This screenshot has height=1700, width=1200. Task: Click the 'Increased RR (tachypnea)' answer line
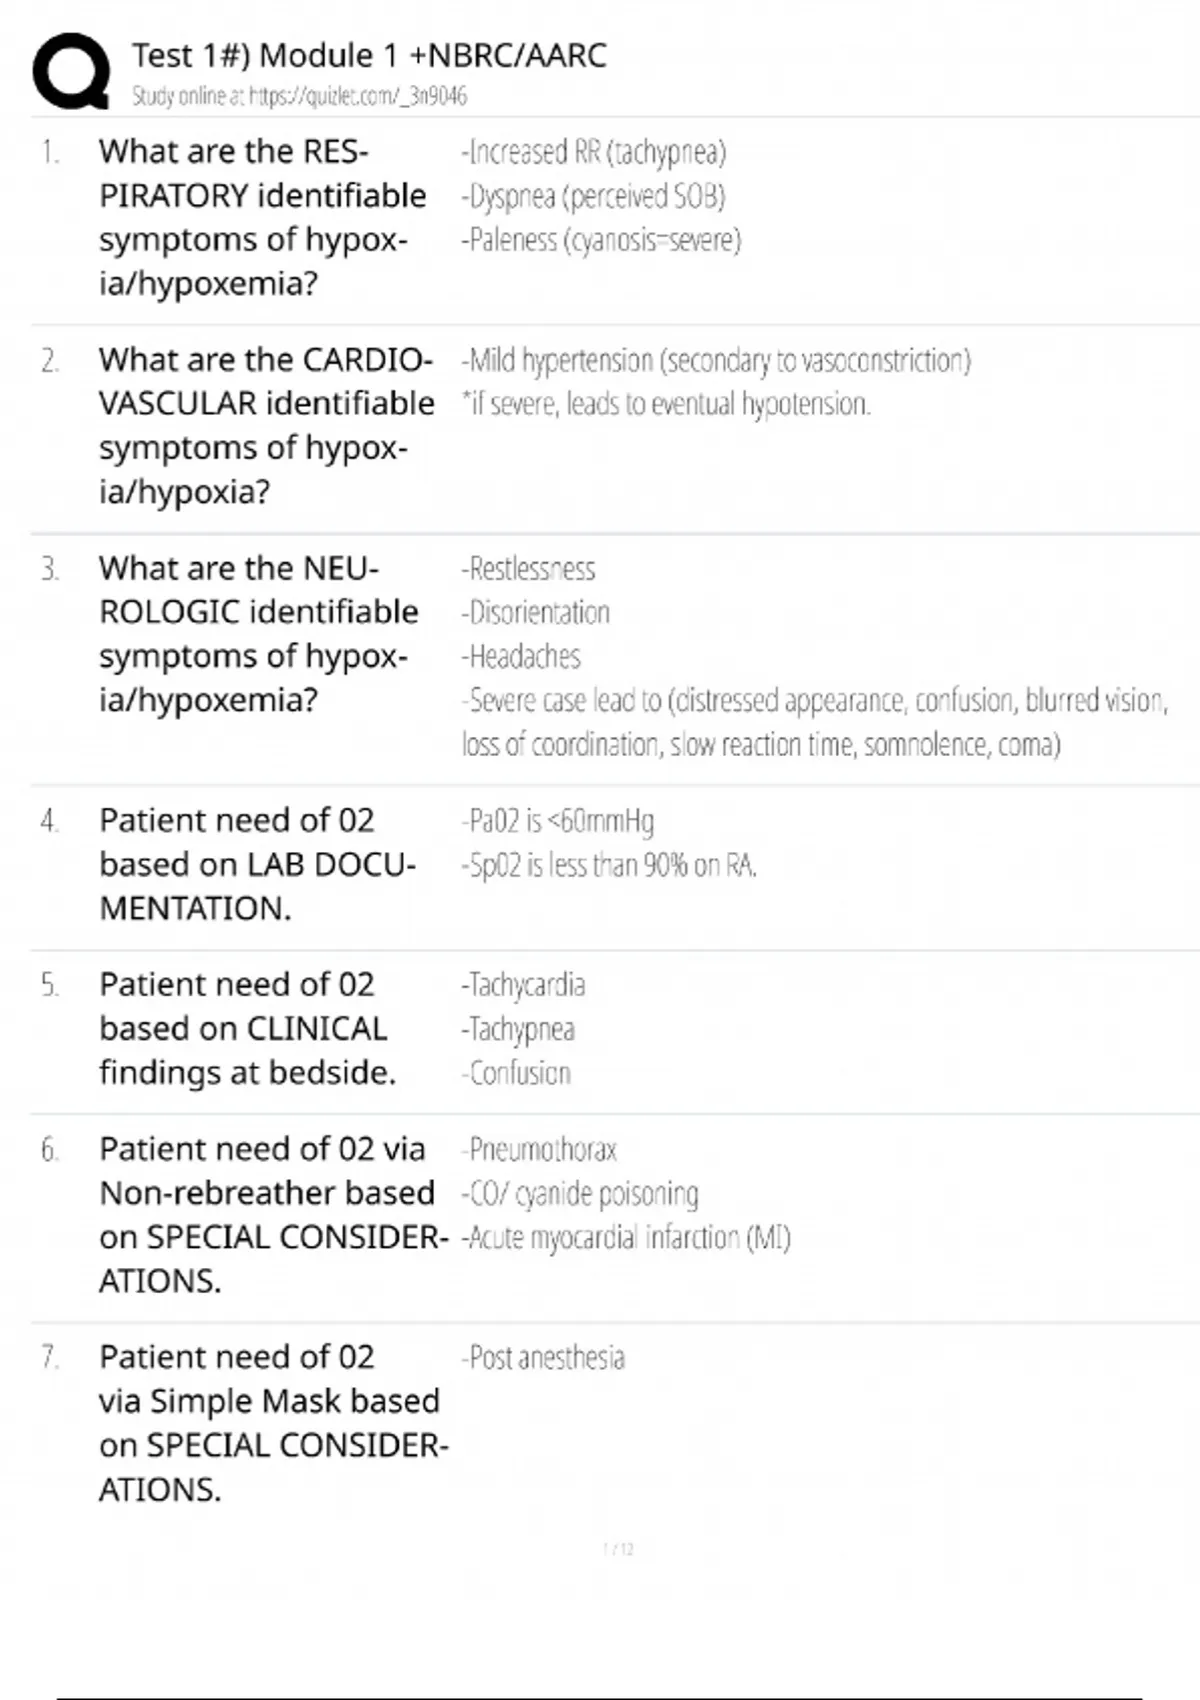[x=593, y=152]
